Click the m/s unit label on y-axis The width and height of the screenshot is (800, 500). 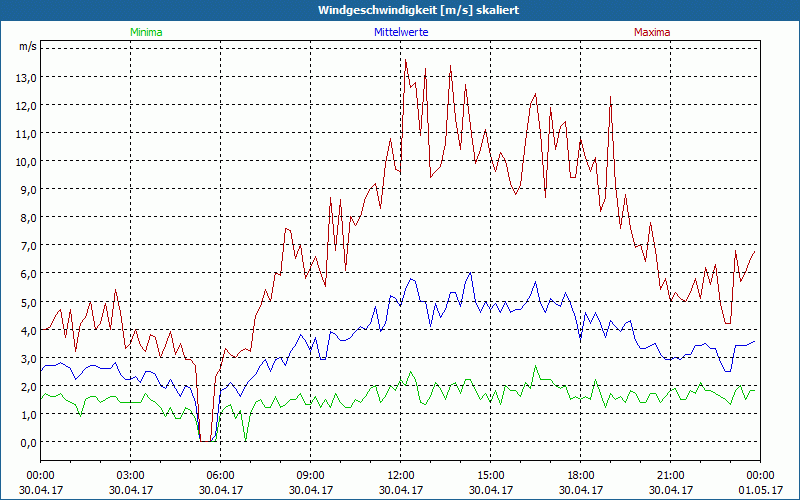coord(27,47)
